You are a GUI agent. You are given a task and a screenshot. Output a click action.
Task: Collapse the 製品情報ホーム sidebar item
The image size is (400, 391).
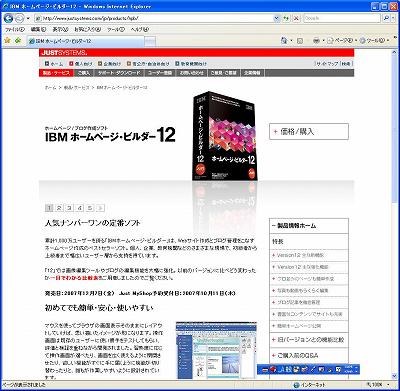point(309,226)
